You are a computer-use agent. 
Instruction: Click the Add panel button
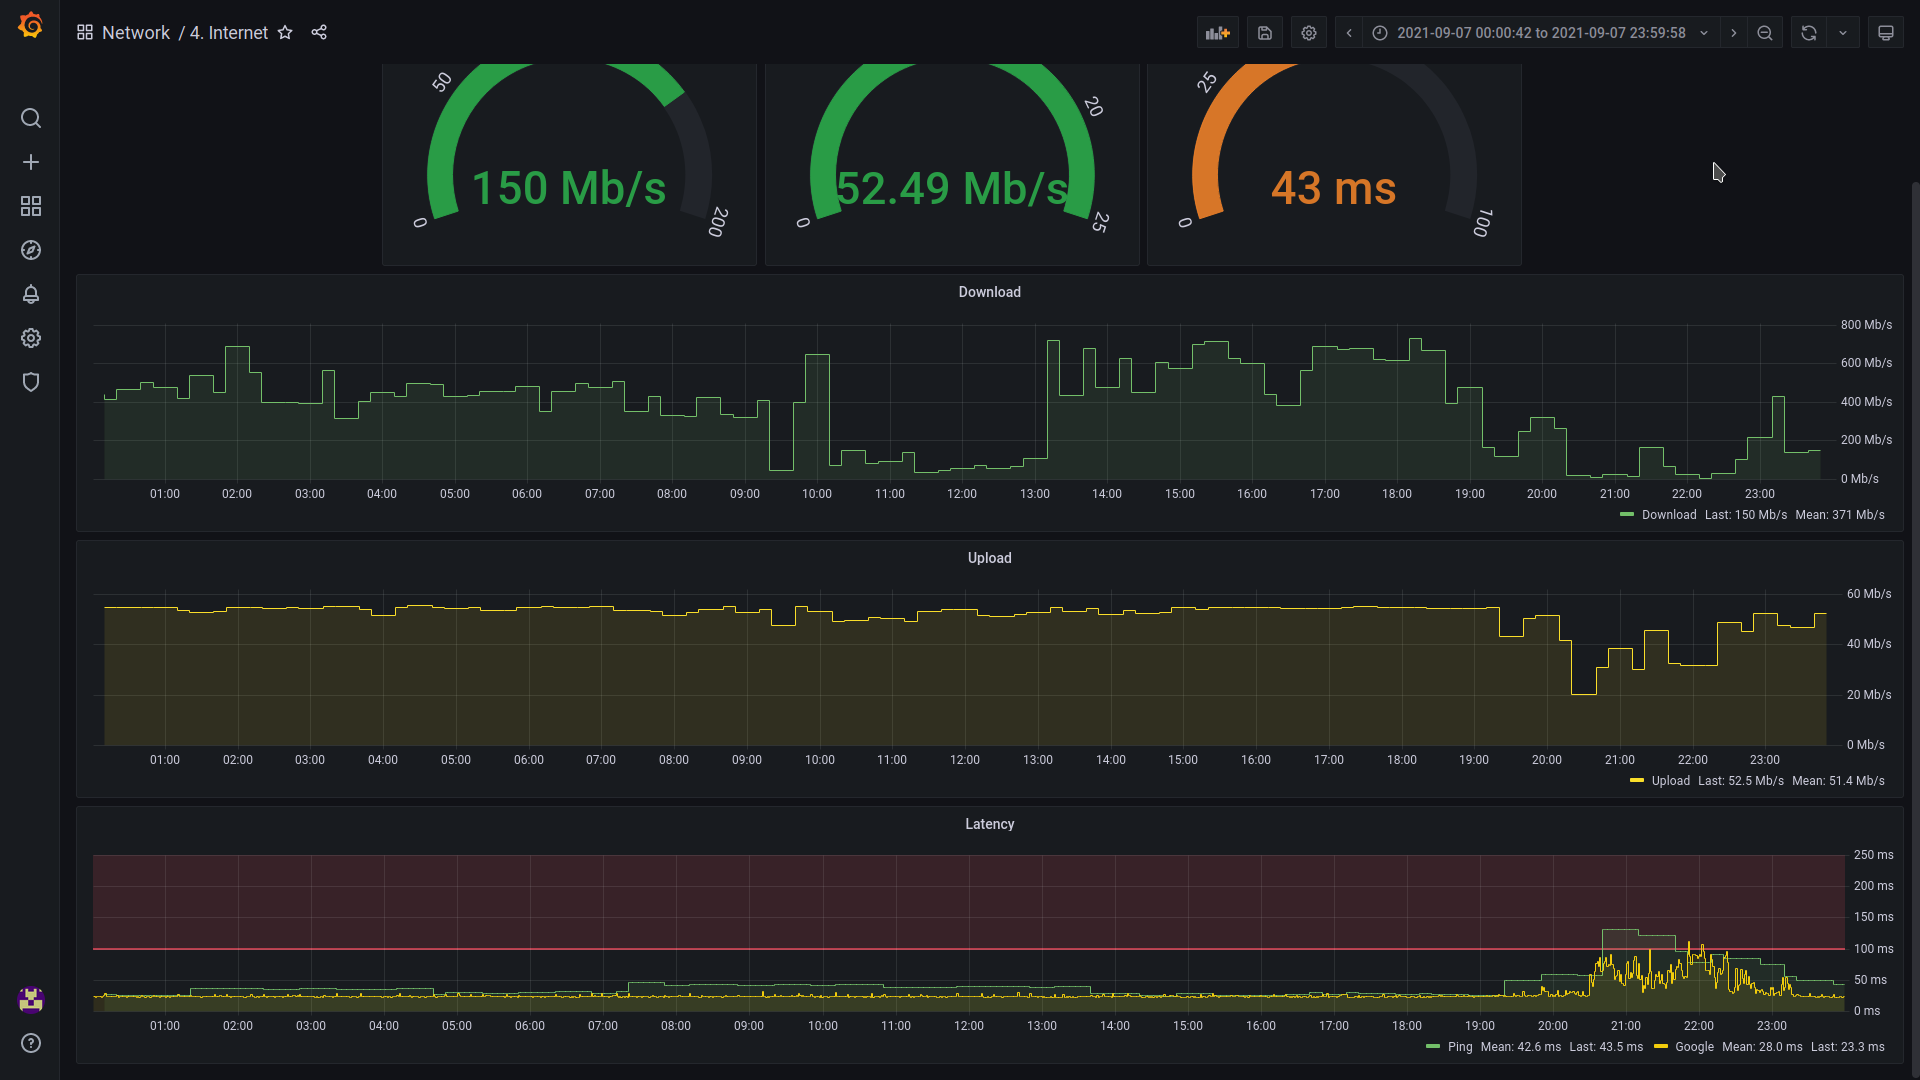[x=1217, y=33]
